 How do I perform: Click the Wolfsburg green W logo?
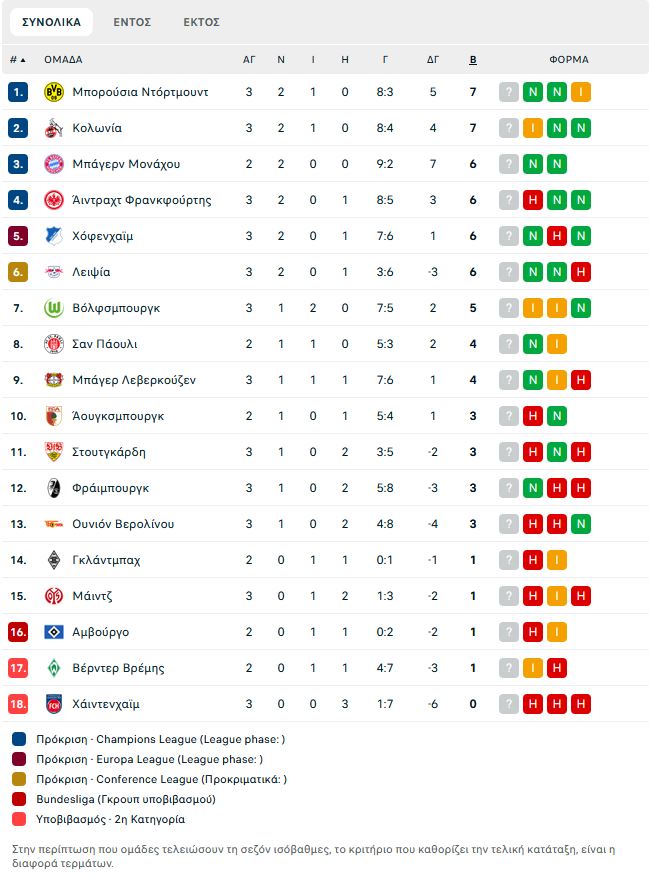(x=54, y=308)
